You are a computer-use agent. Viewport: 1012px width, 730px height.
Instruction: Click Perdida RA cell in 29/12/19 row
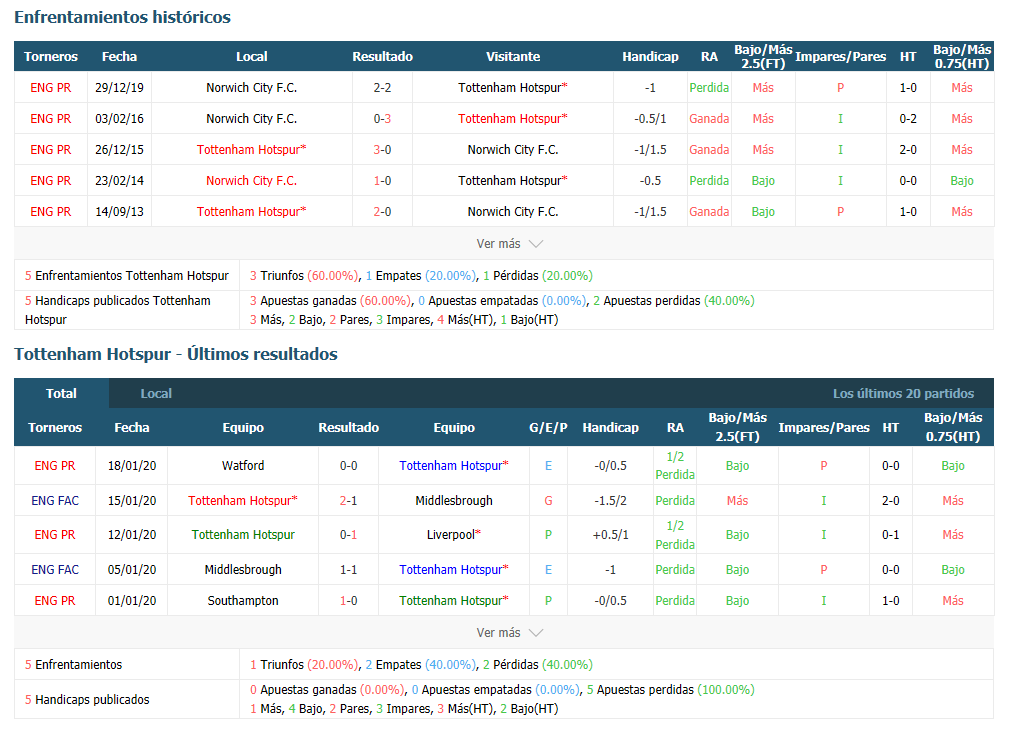click(x=709, y=88)
